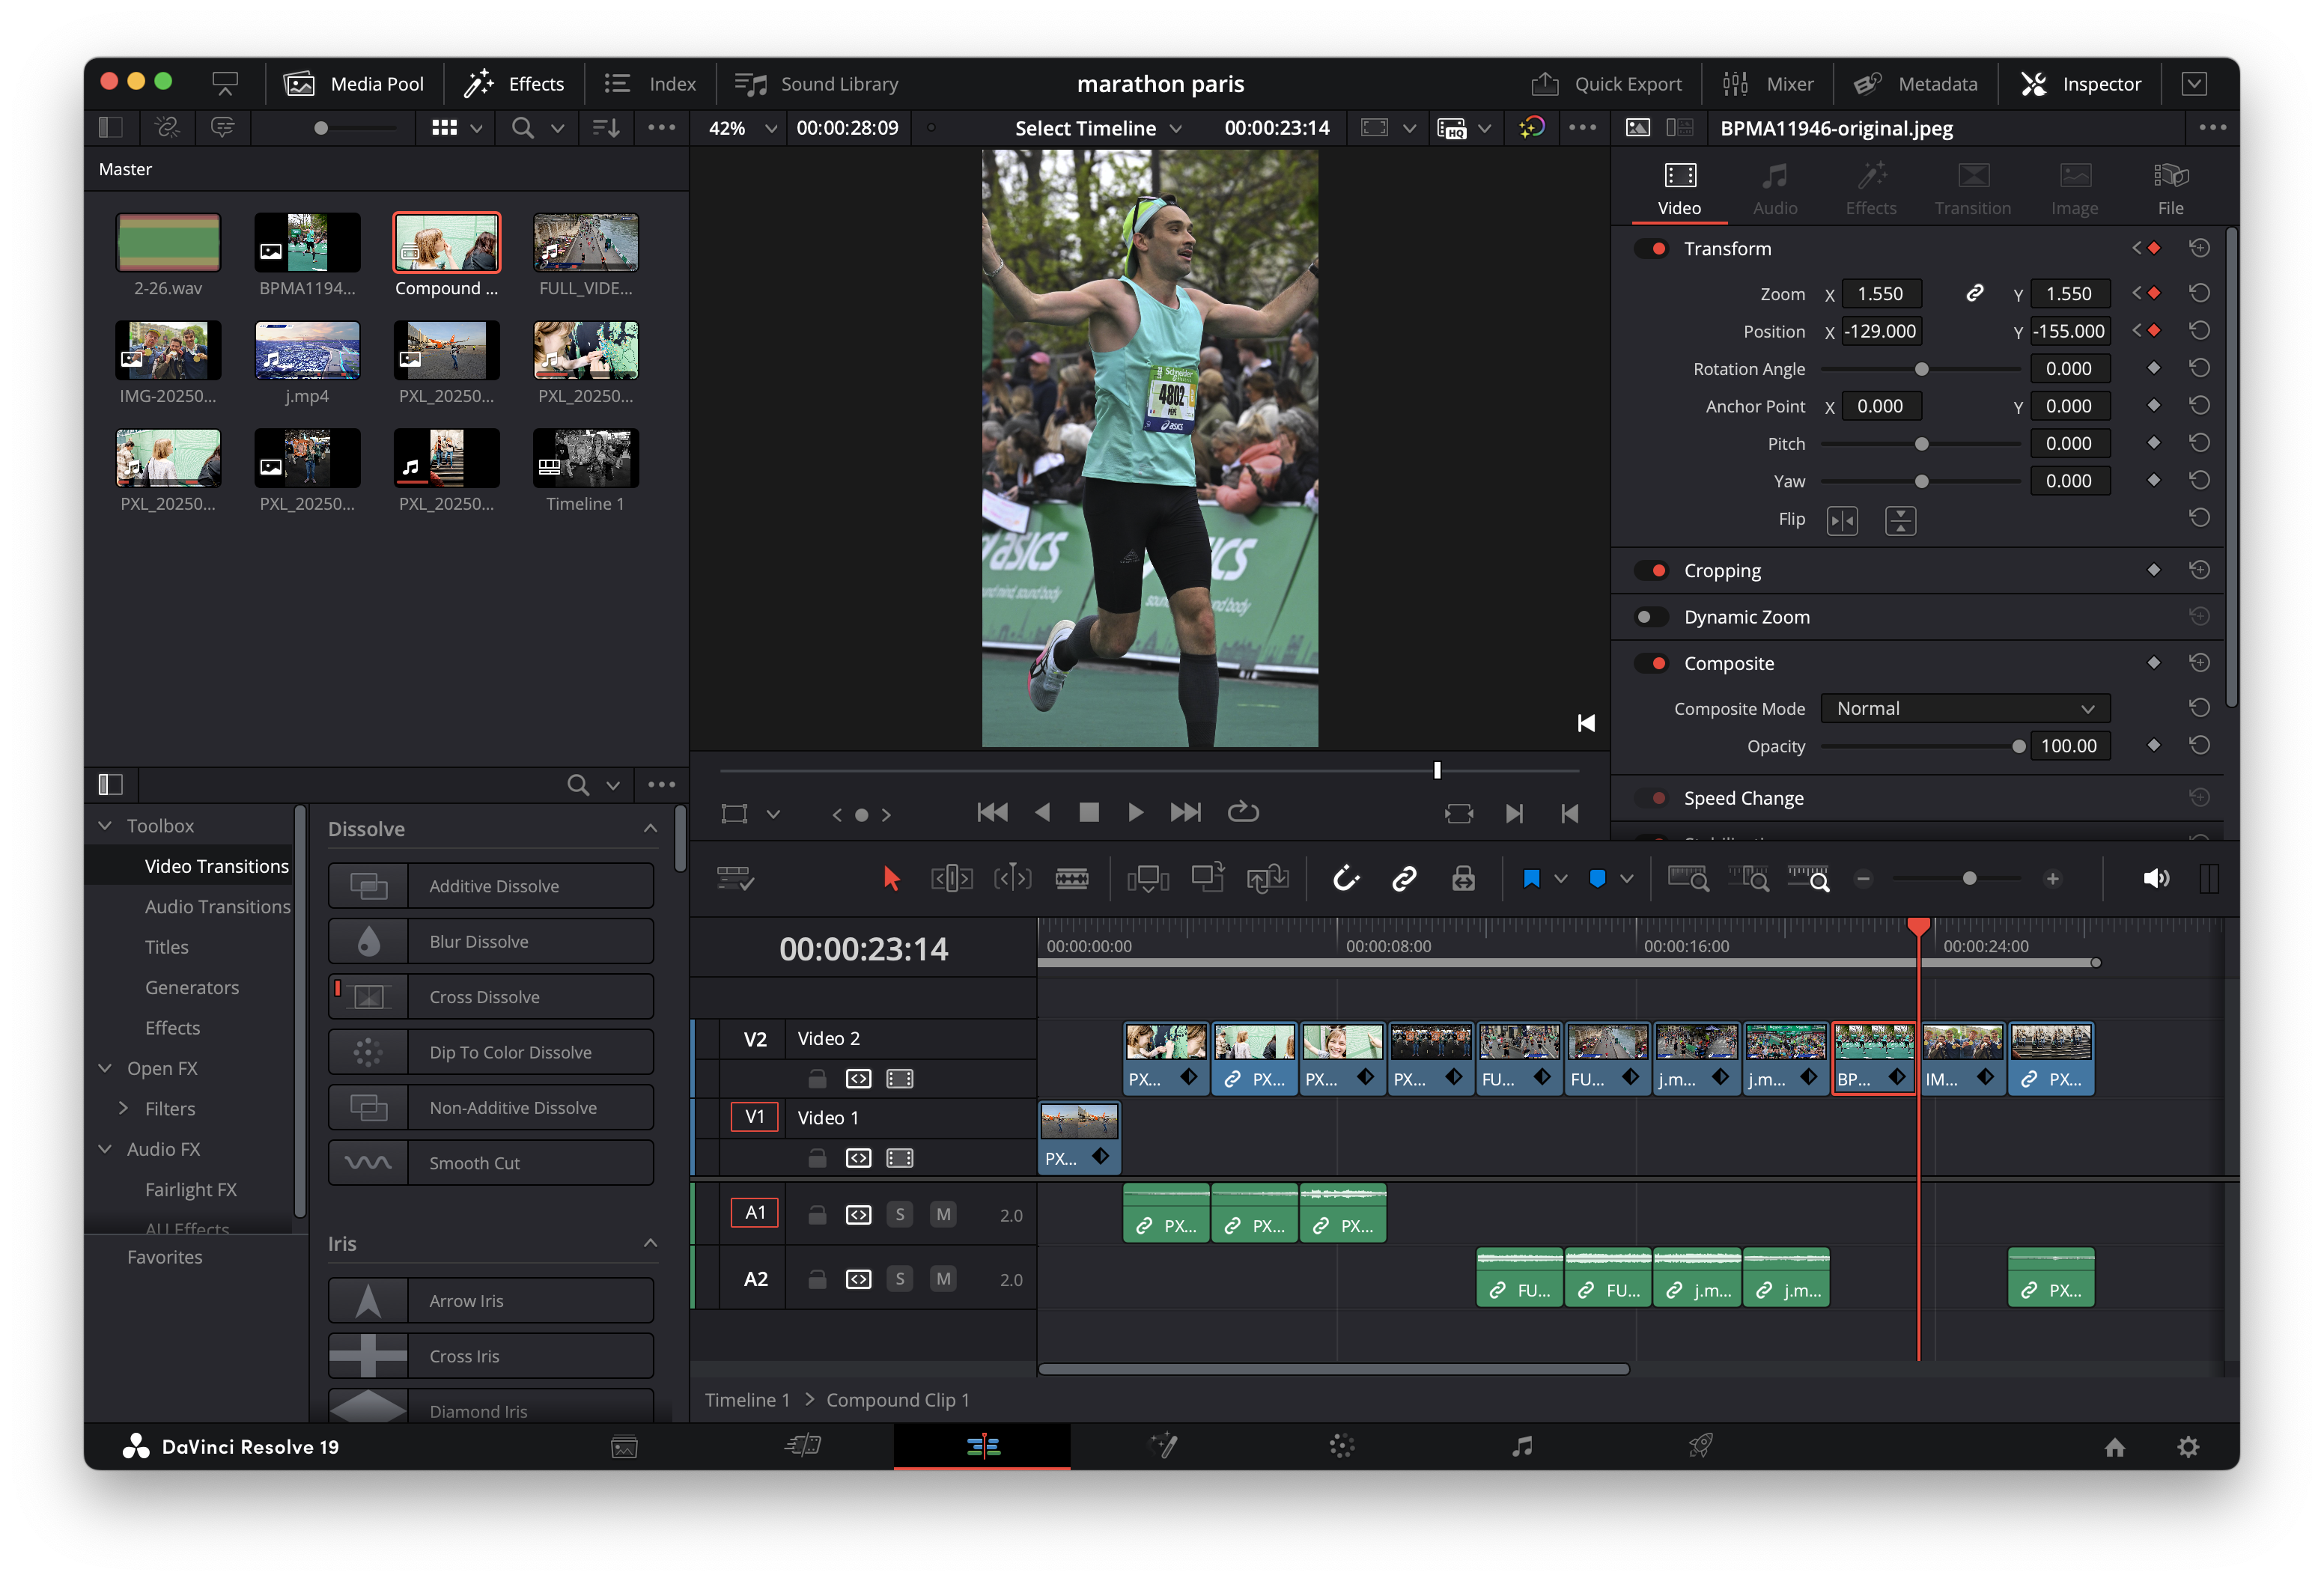Viewport: 2324px width, 1581px height.
Task: Add a blue flag to the clip
Action: [x=1531, y=879]
